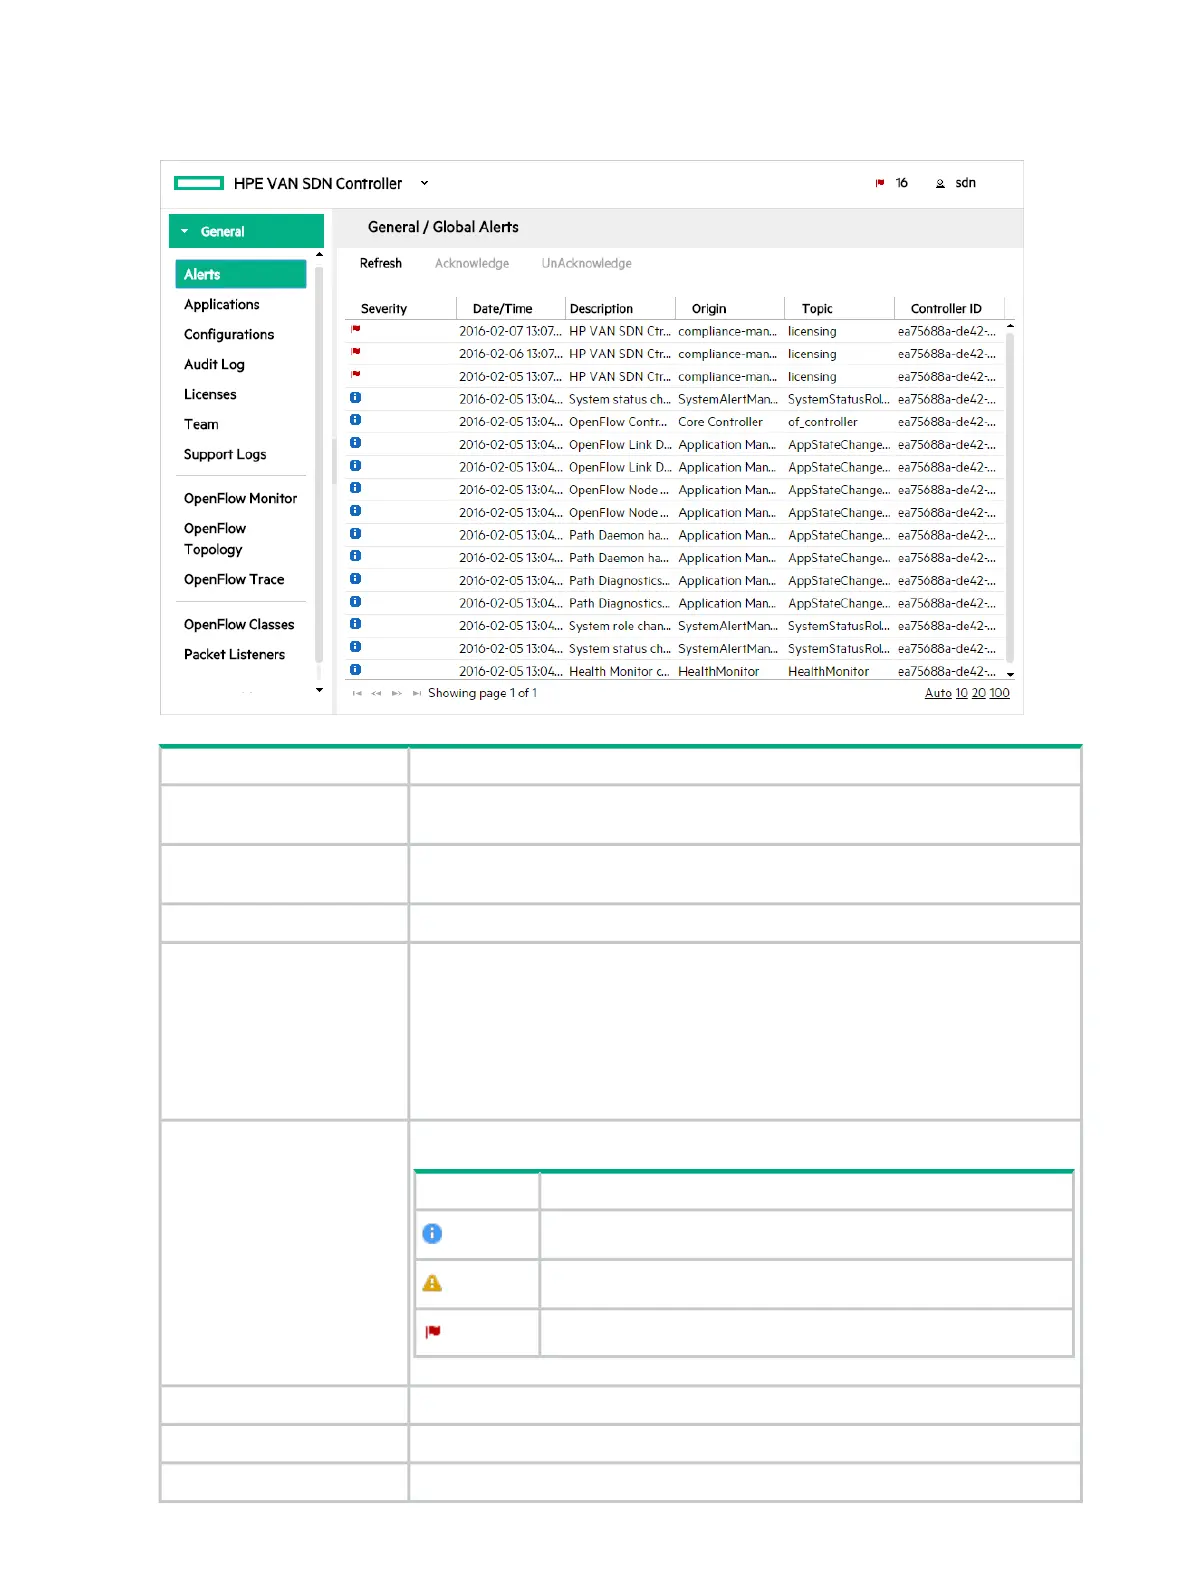The image size is (1189, 1584).
Task: Click the yellow warning triangle in legend table
Action: tap(432, 1283)
